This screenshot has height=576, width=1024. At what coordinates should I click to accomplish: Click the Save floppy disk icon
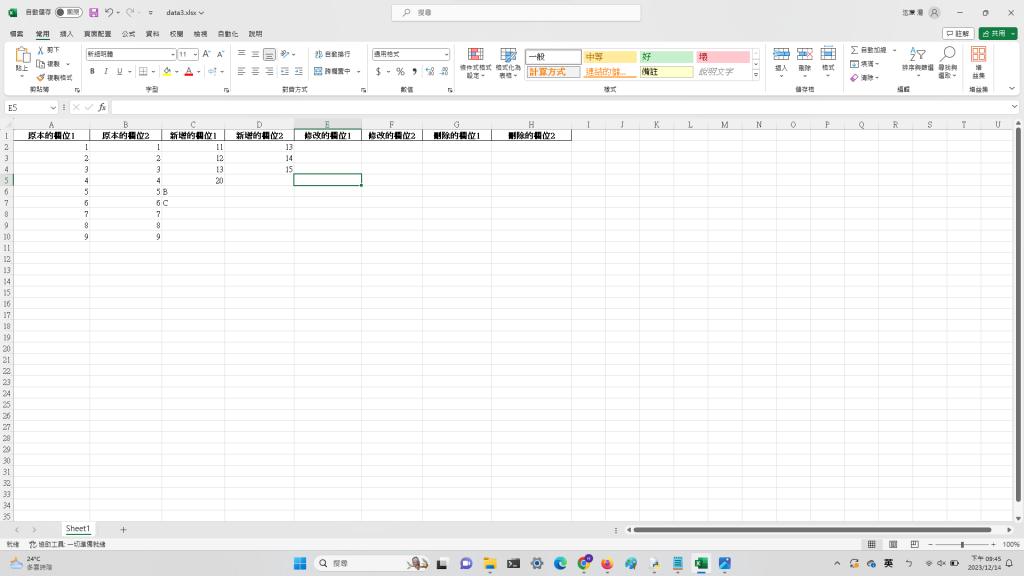(94, 12)
